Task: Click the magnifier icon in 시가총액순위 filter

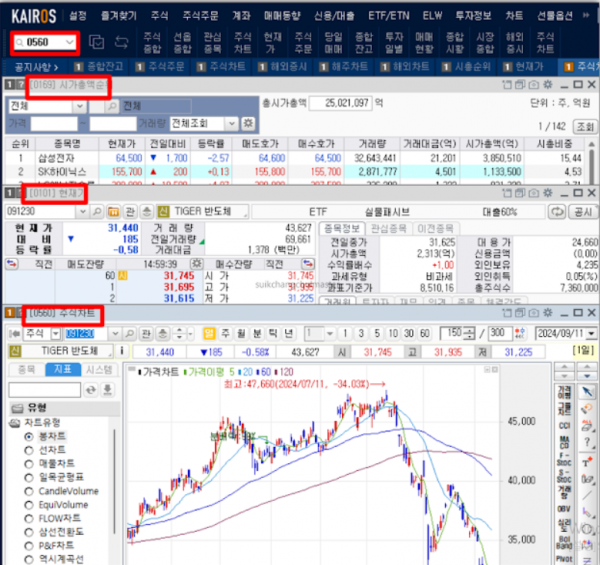Action: (x=112, y=106)
